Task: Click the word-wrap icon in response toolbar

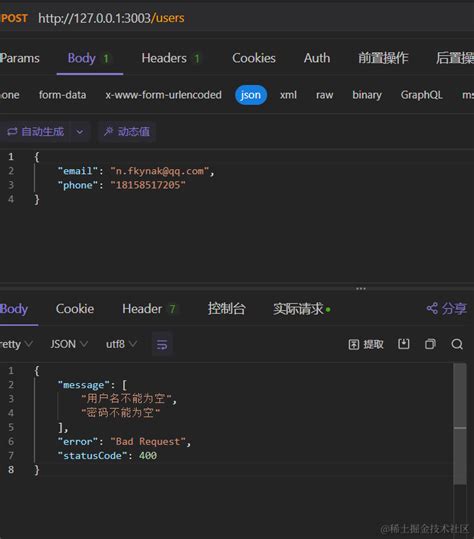Action: 162,344
